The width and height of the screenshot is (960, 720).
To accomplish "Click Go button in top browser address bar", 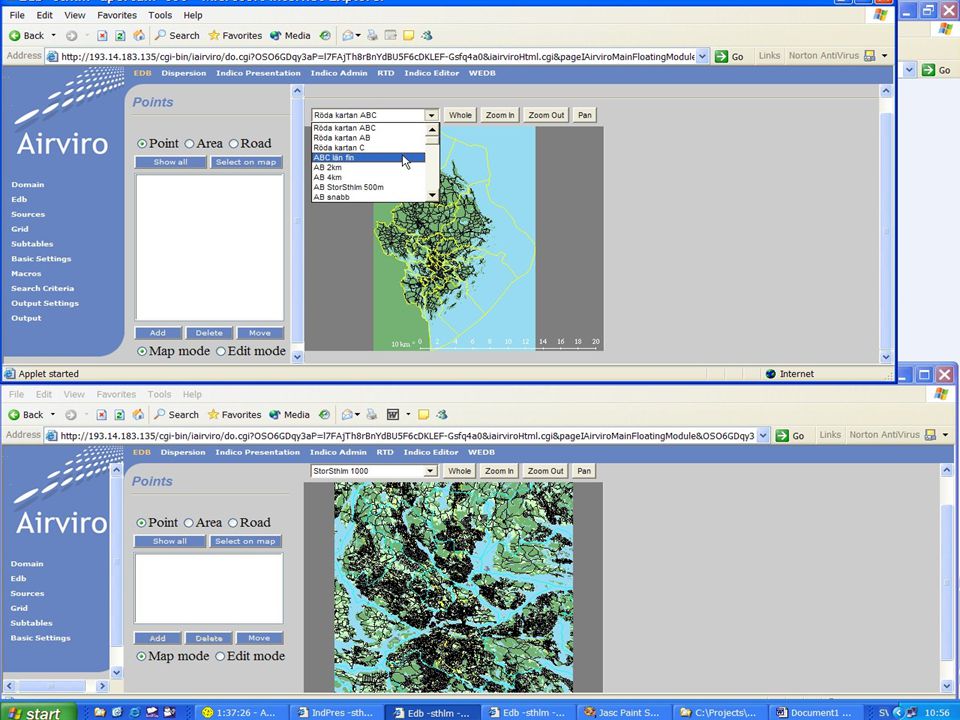I will tap(729, 56).
